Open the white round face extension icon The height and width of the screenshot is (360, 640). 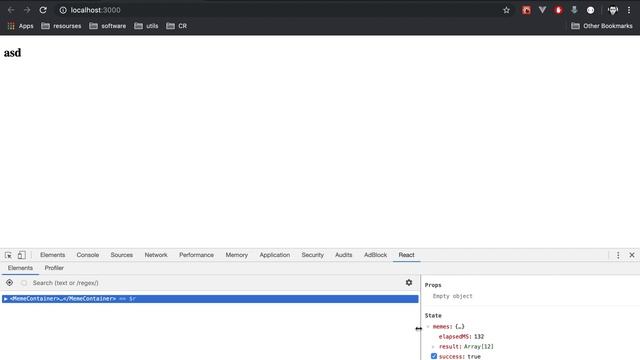[x=590, y=10]
